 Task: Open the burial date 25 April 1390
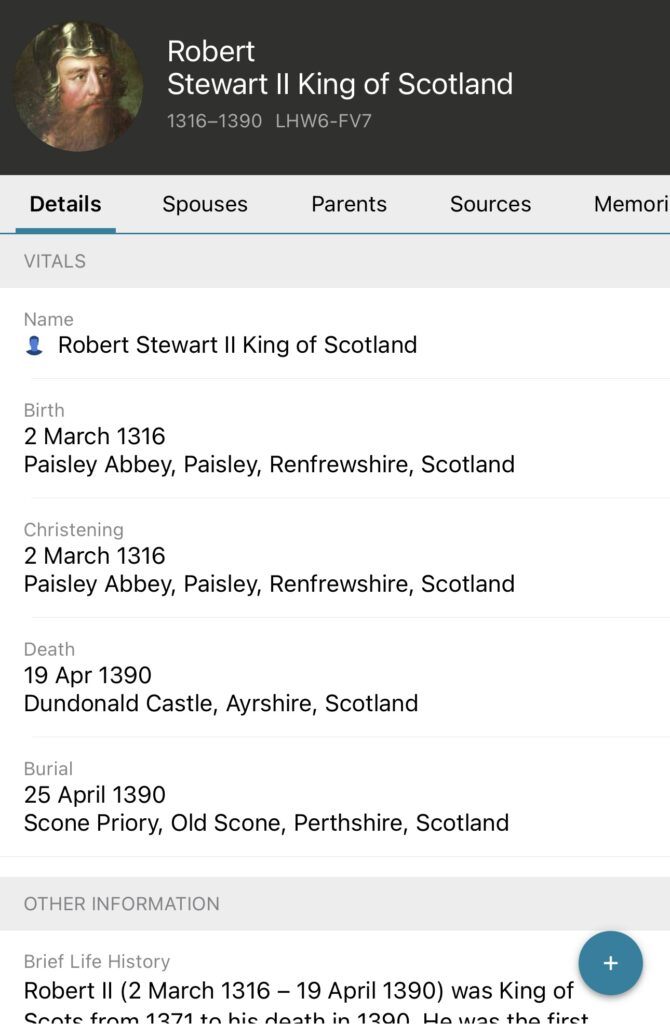click(95, 795)
